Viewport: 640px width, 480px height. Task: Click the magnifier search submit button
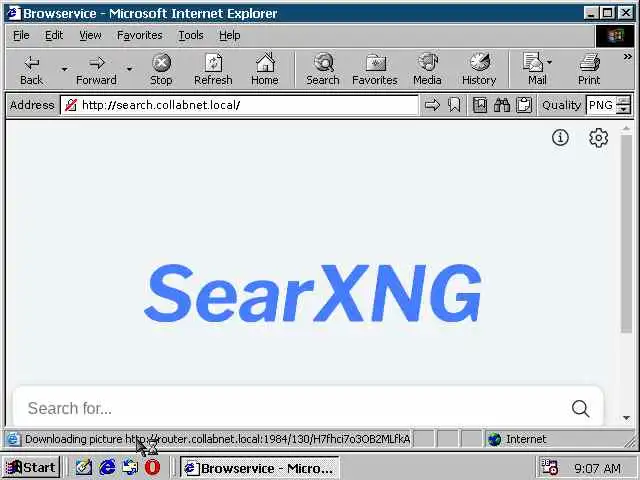pyautogui.click(x=580, y=408)
